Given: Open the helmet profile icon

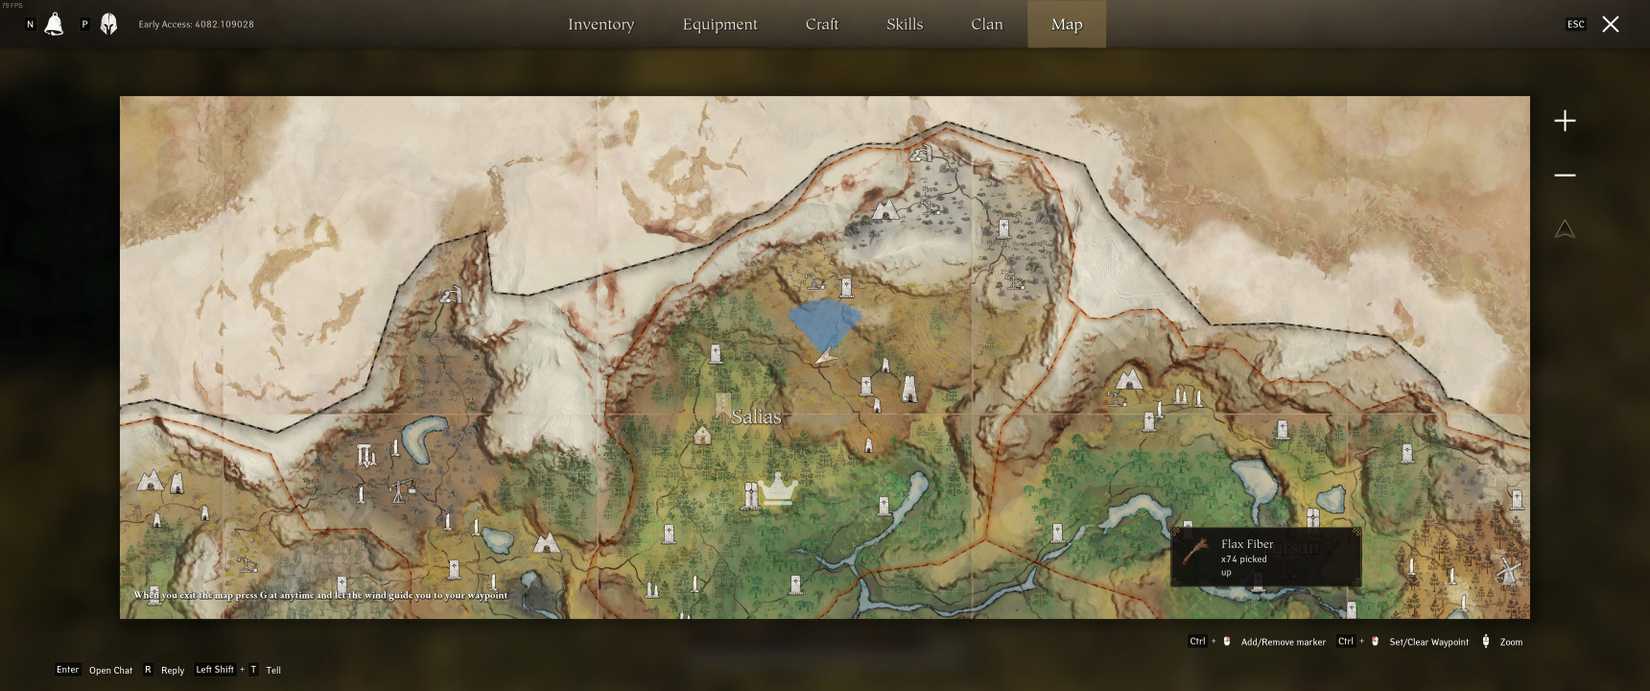Looking at the screenshot, I should point(109,24).
